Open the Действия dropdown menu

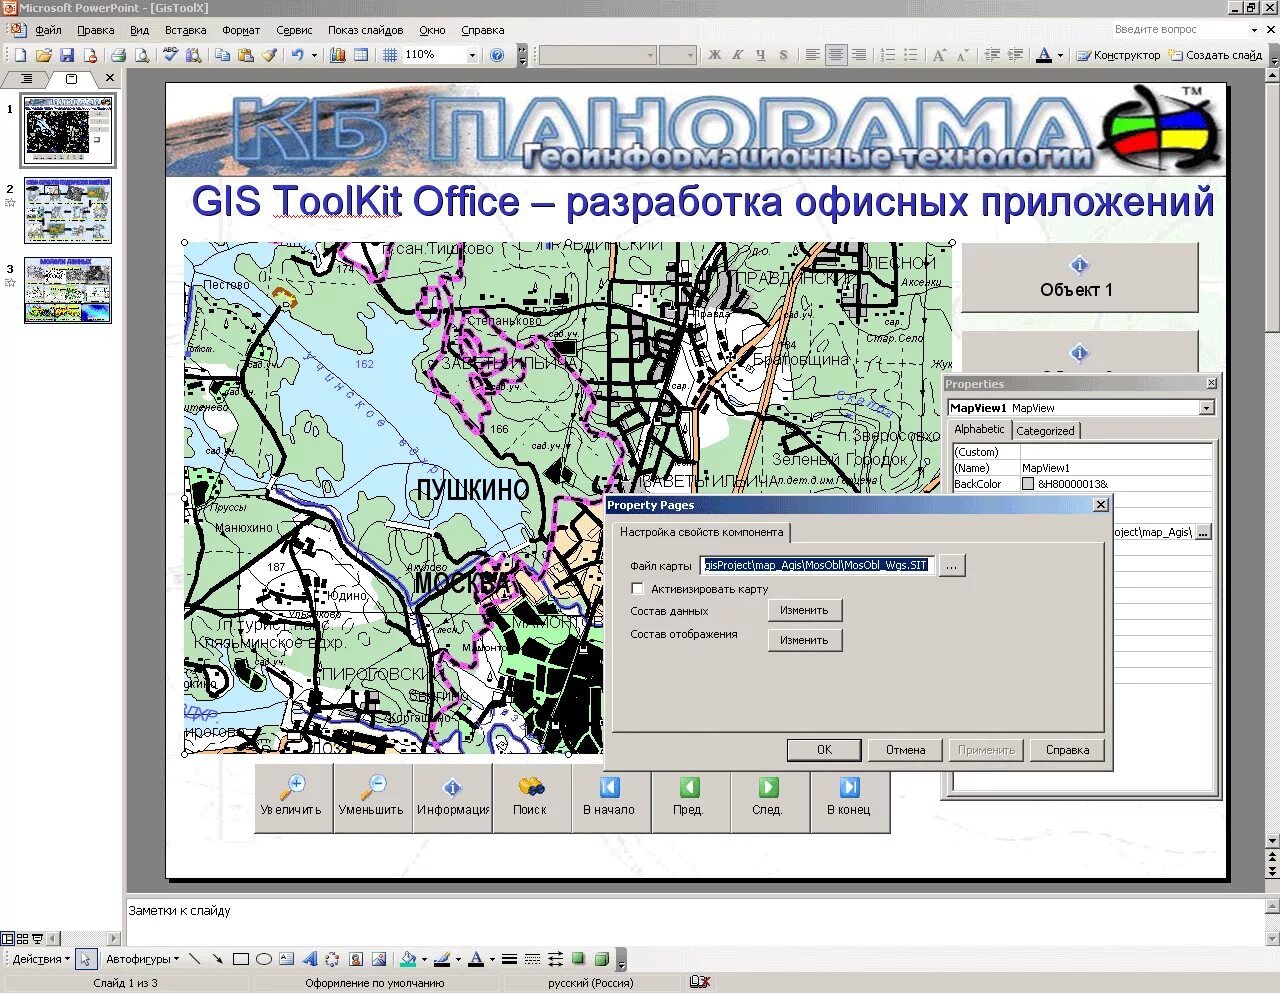pos(41,959)
